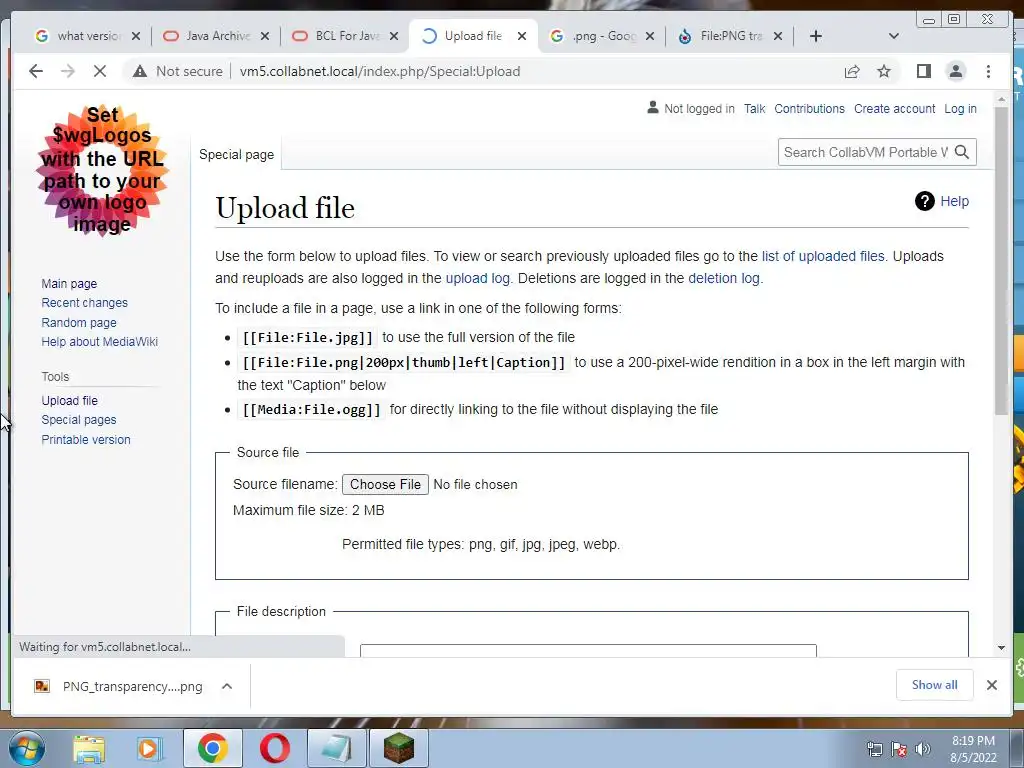
Task: Open the Help link
Action: pyautogui.click(x=954, y=201)
